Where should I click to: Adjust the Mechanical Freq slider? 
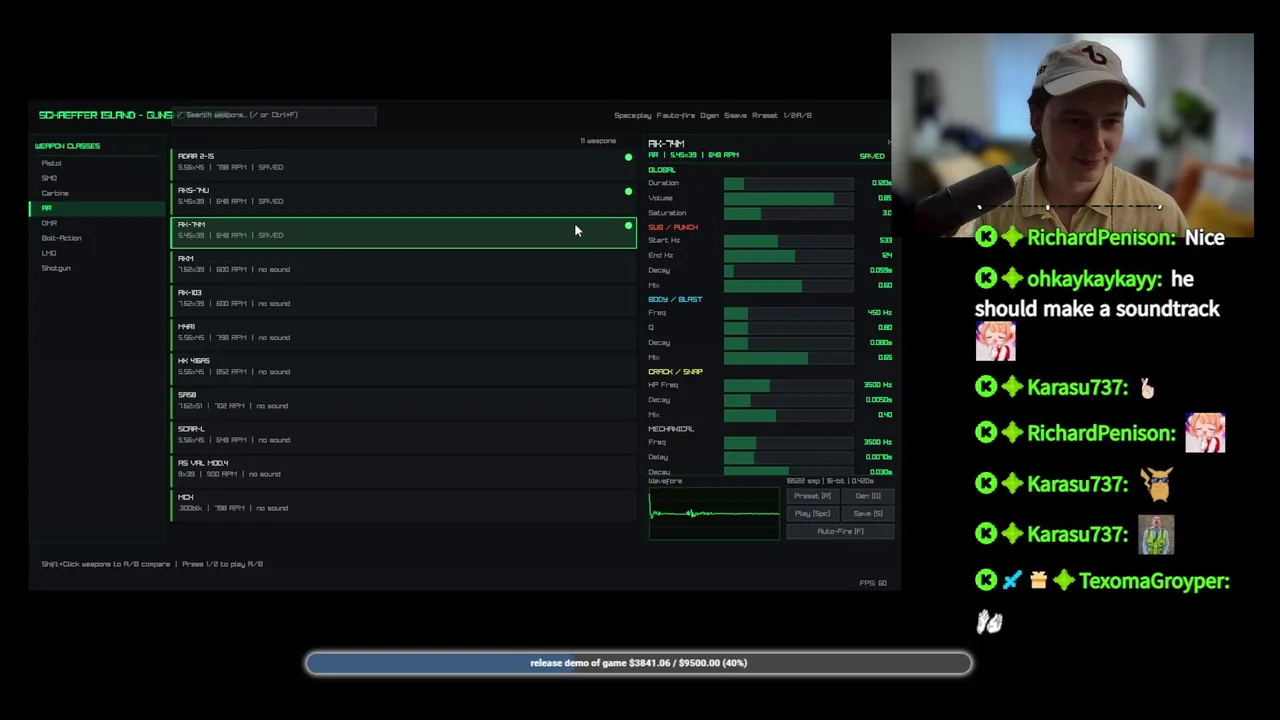pos(788,442)
